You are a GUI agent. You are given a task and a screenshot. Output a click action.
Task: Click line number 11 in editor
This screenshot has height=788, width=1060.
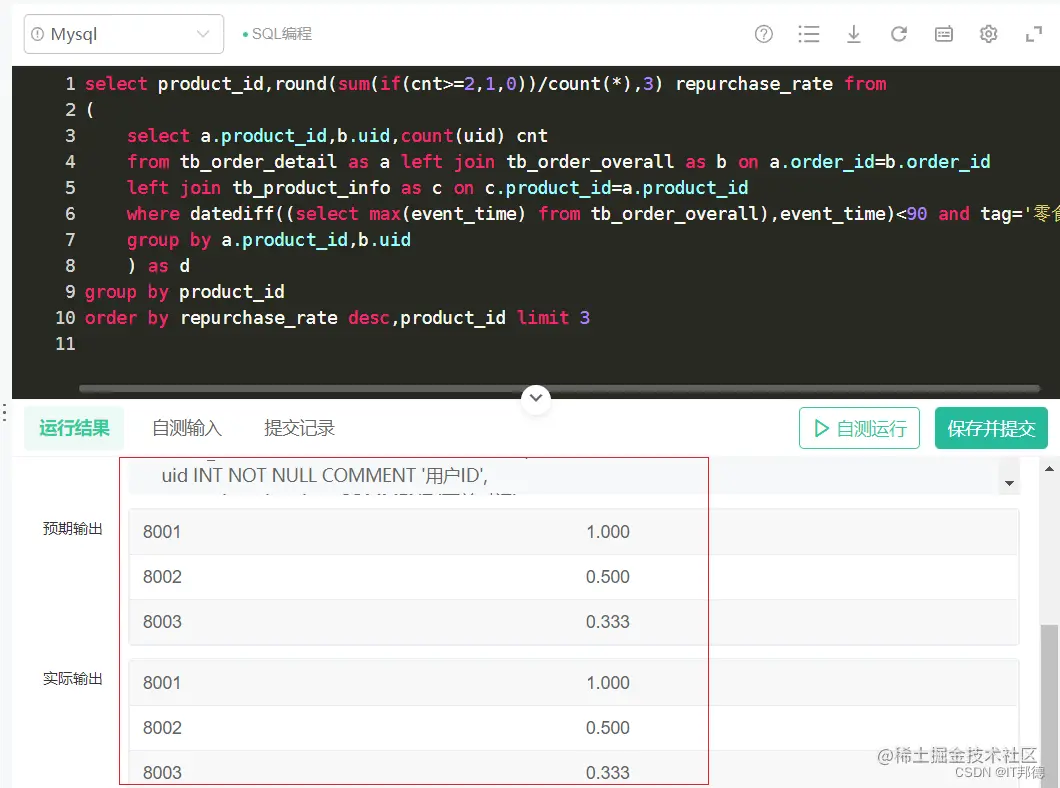click(66, 343)
